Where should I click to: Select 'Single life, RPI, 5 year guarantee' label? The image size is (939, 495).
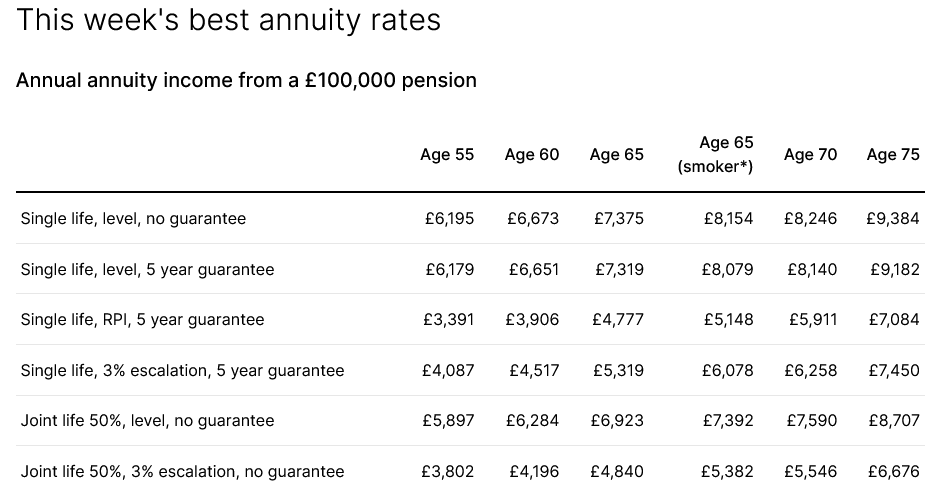pyautogui.click(x=142, y=320)
